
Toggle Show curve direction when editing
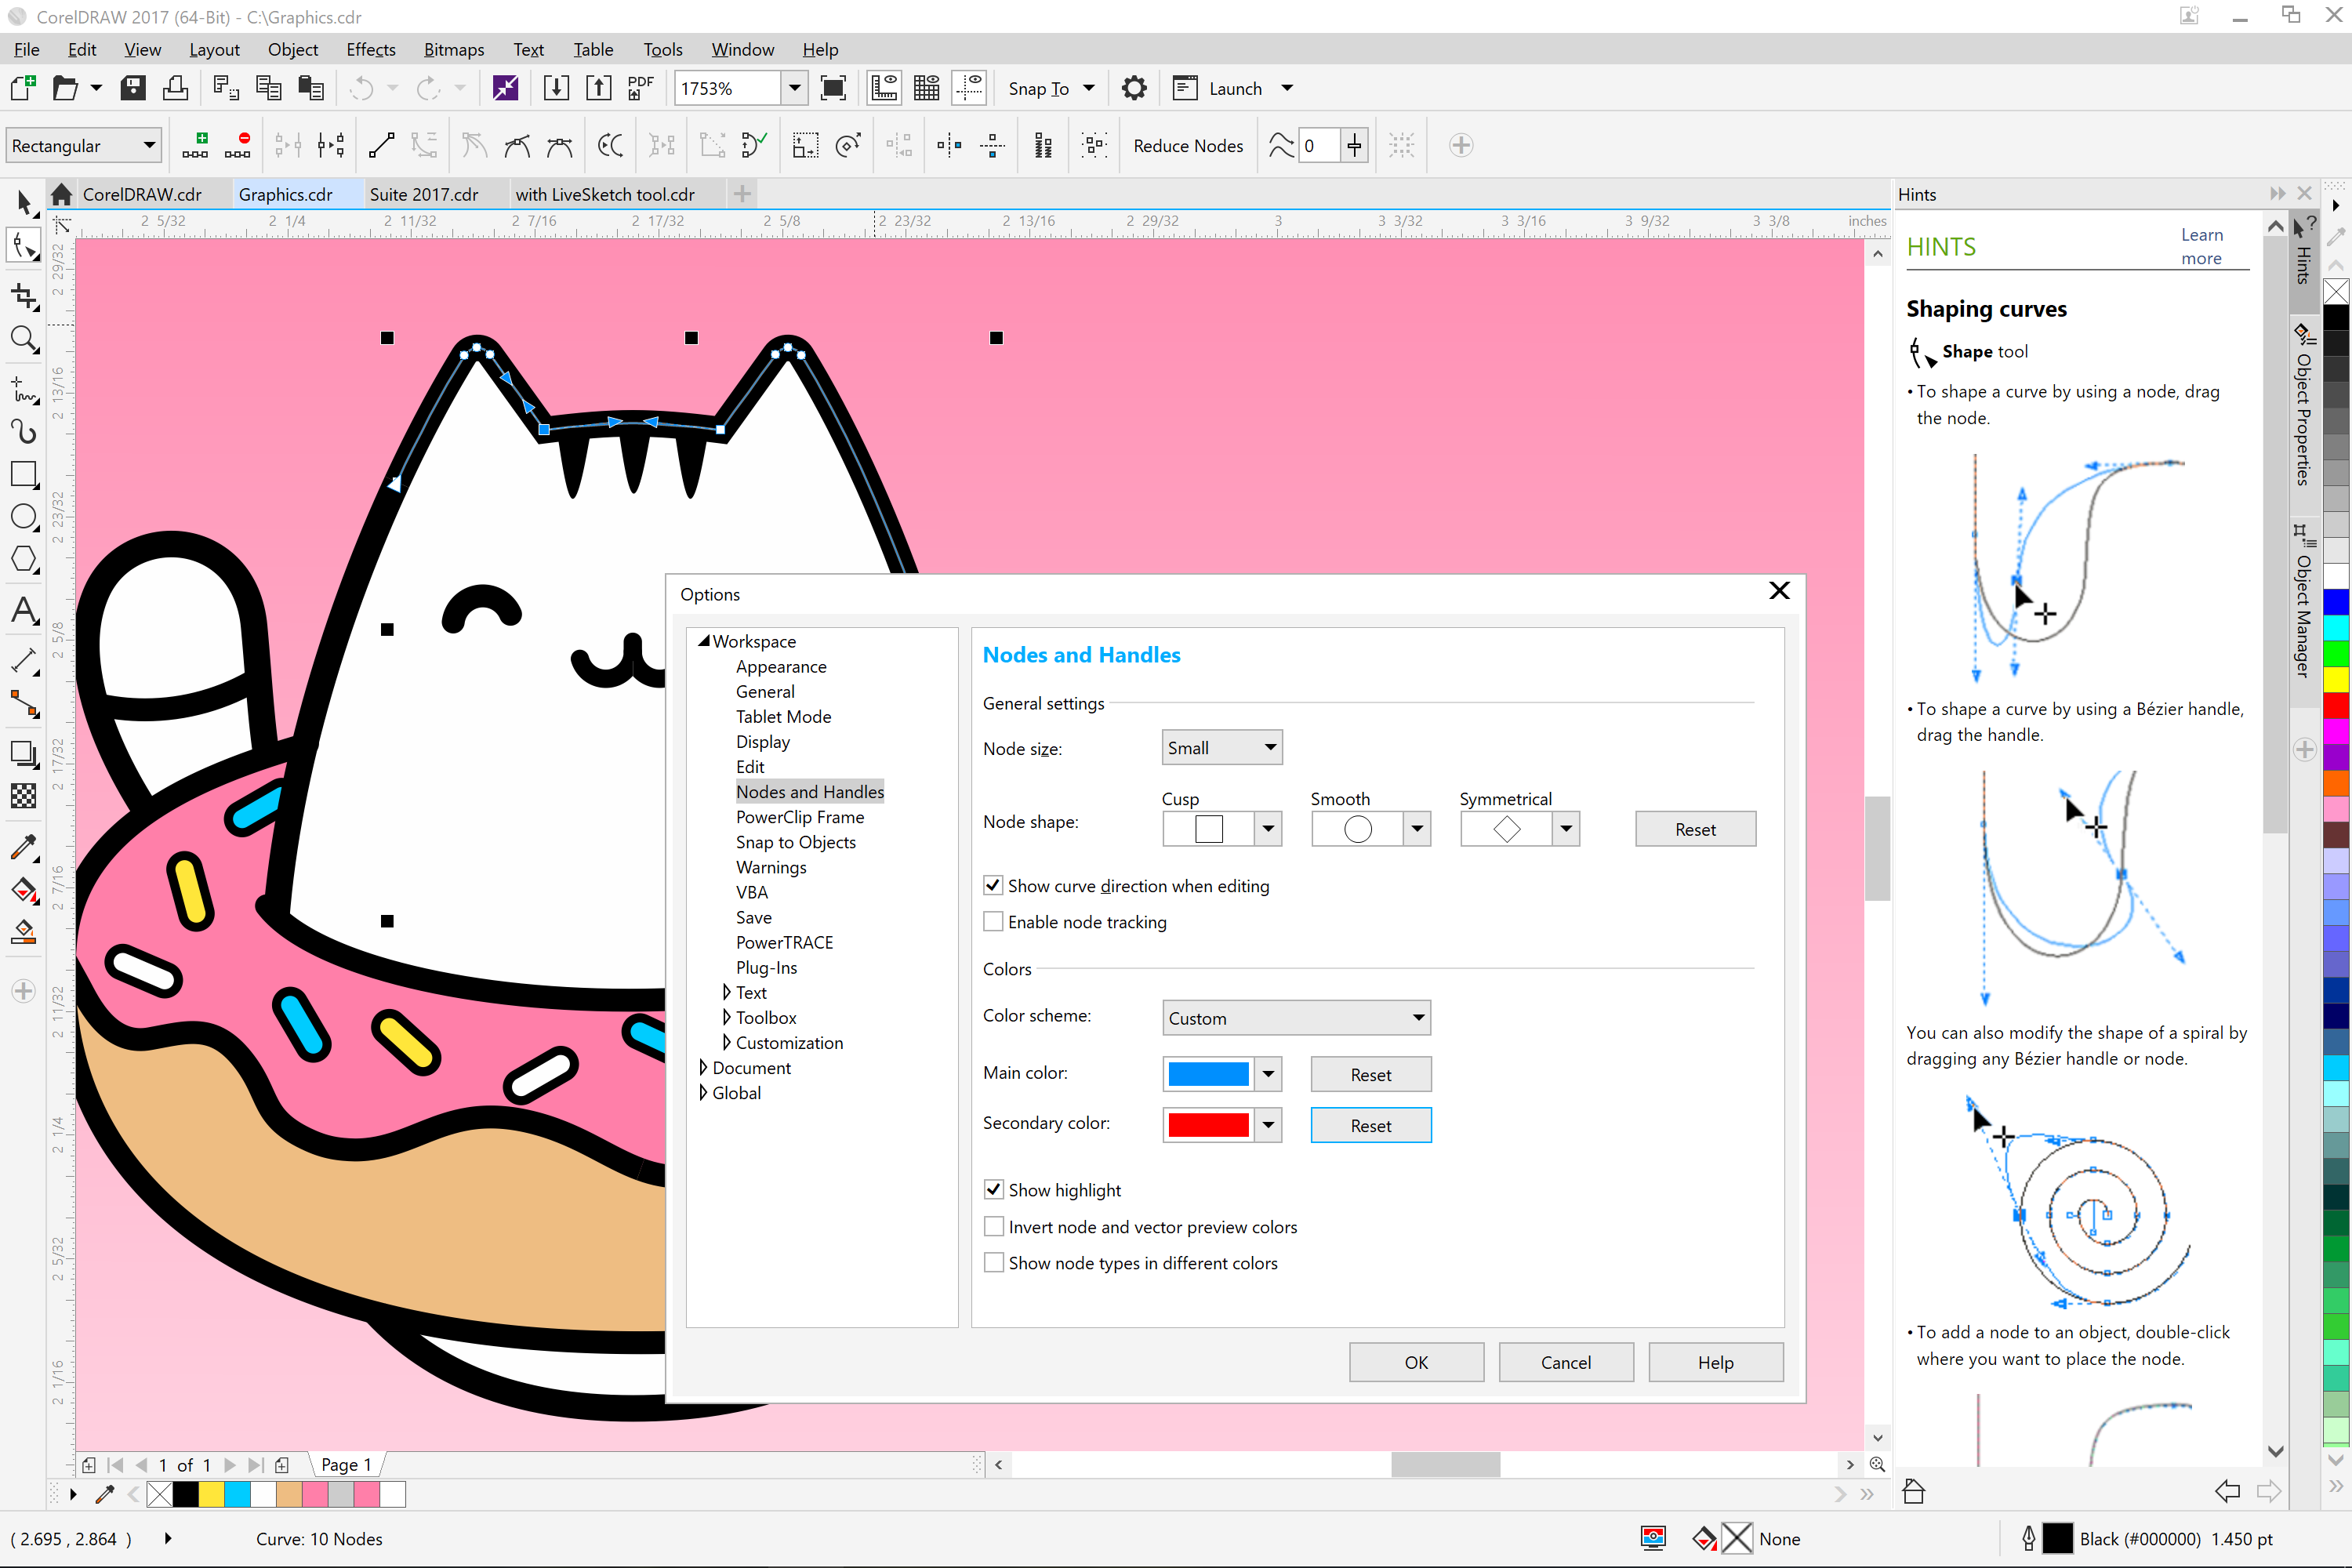point(993,885)
